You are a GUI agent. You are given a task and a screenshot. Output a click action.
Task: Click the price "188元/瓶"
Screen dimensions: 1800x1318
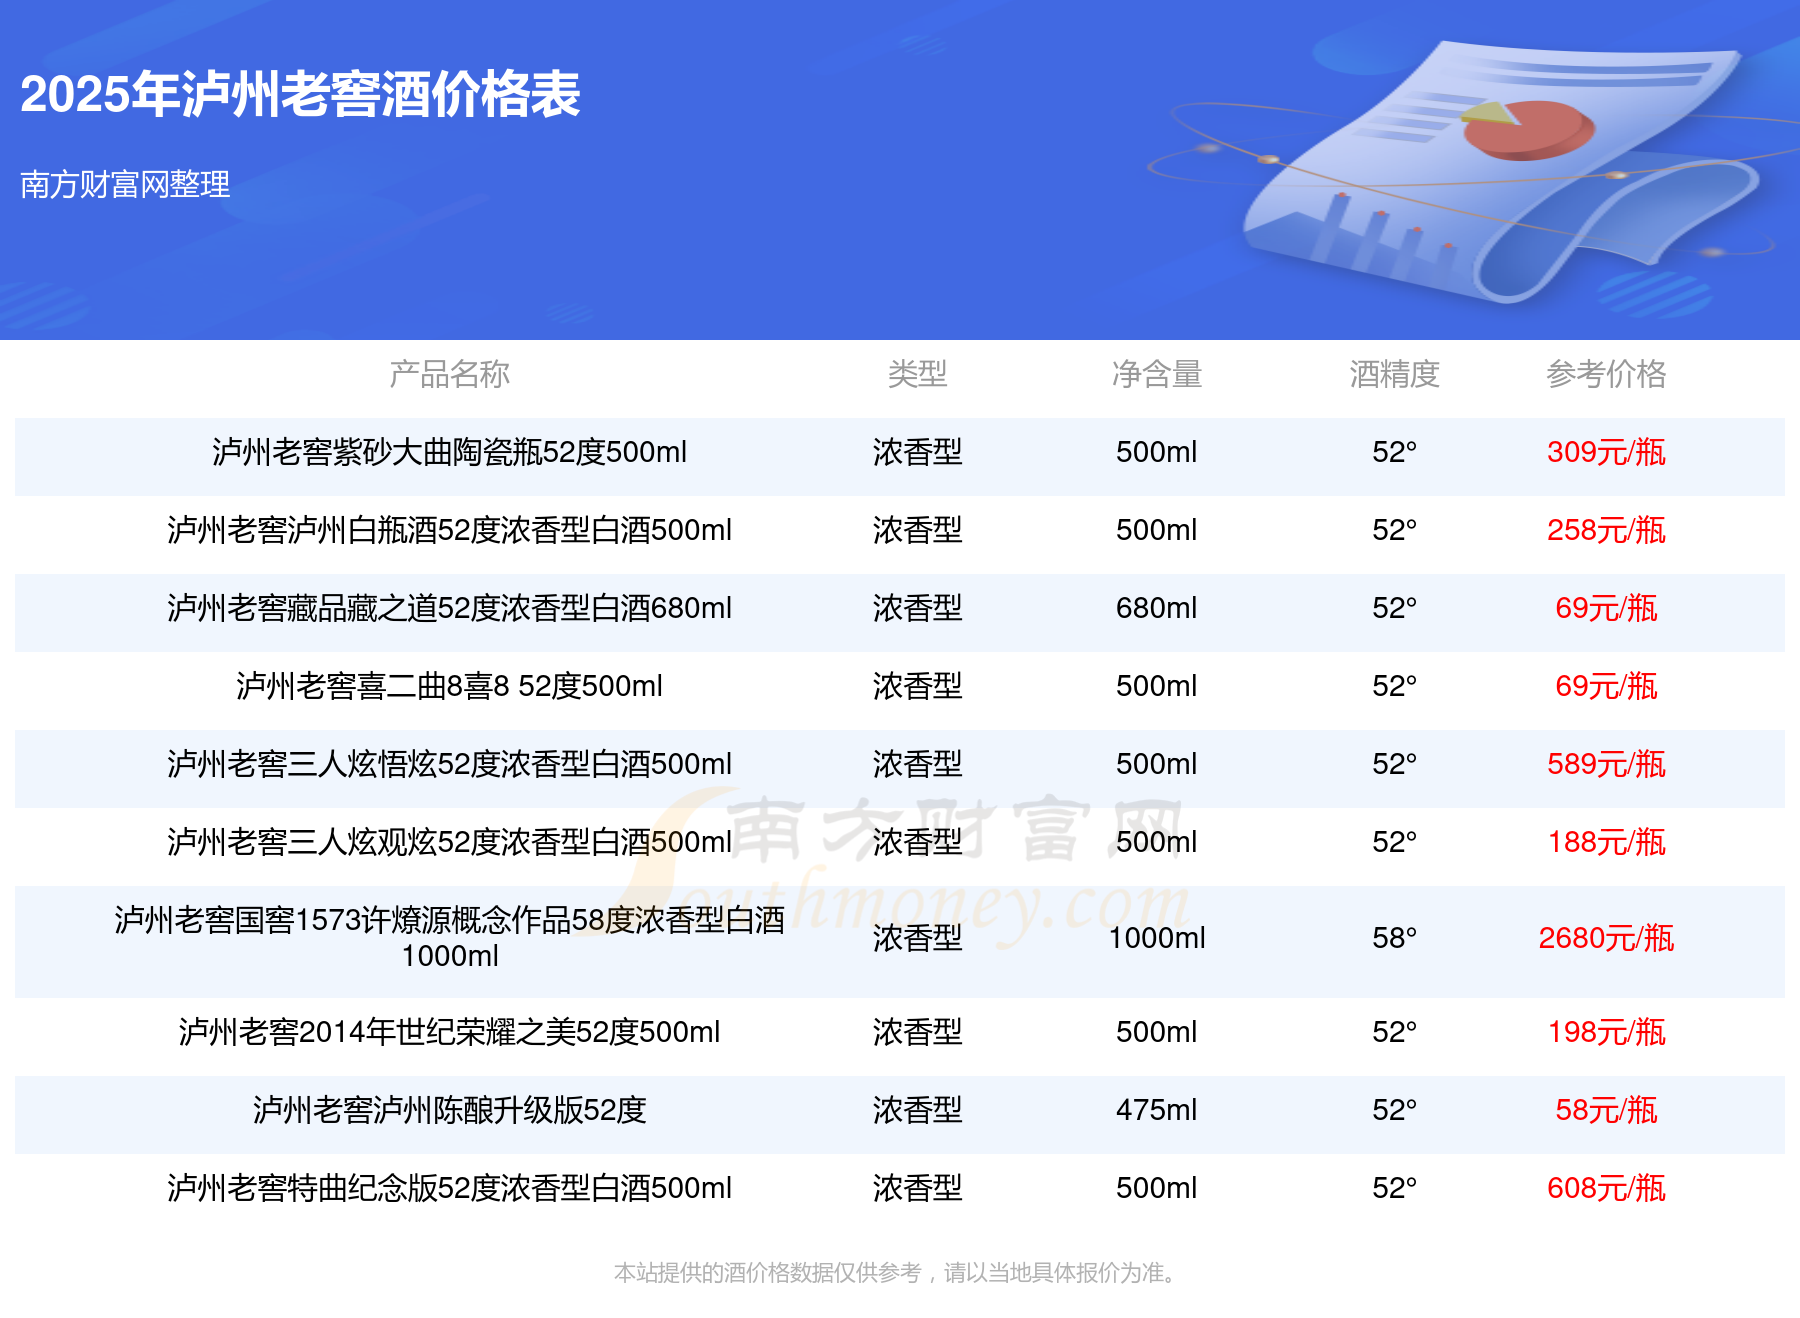pyautogui.click(x=1606, y=842)
